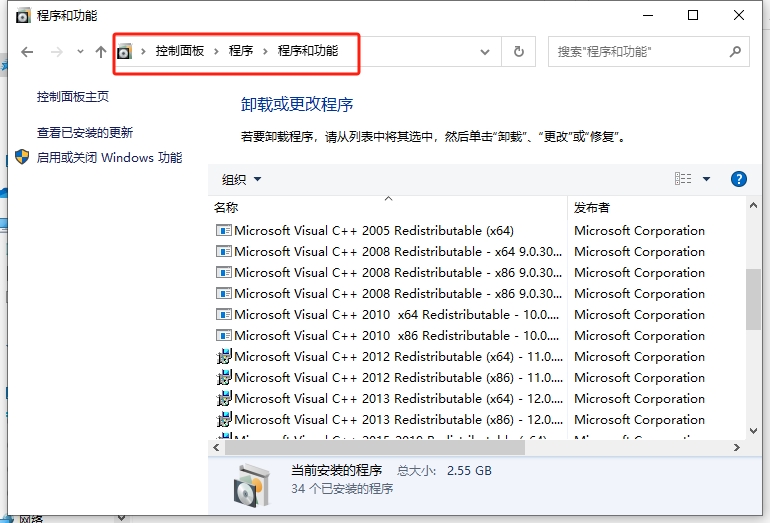Viewport: 770px width, 523px height.
Task: Sort by the 发布者 column header
Action: click(x=592, y=207)
